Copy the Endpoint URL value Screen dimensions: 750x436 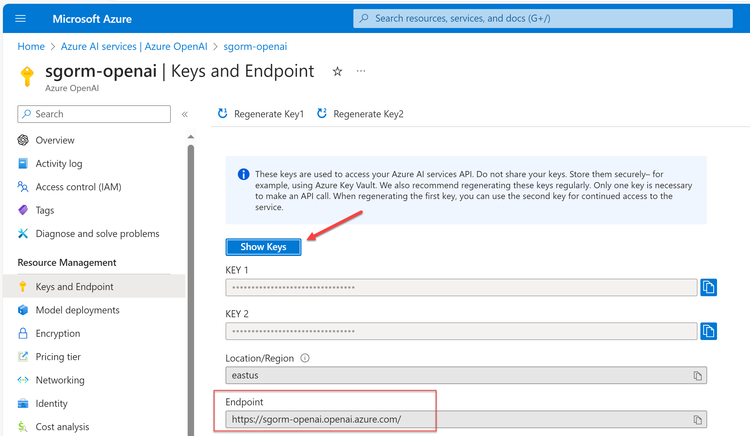pyautogui.click(x=698, y=420)
